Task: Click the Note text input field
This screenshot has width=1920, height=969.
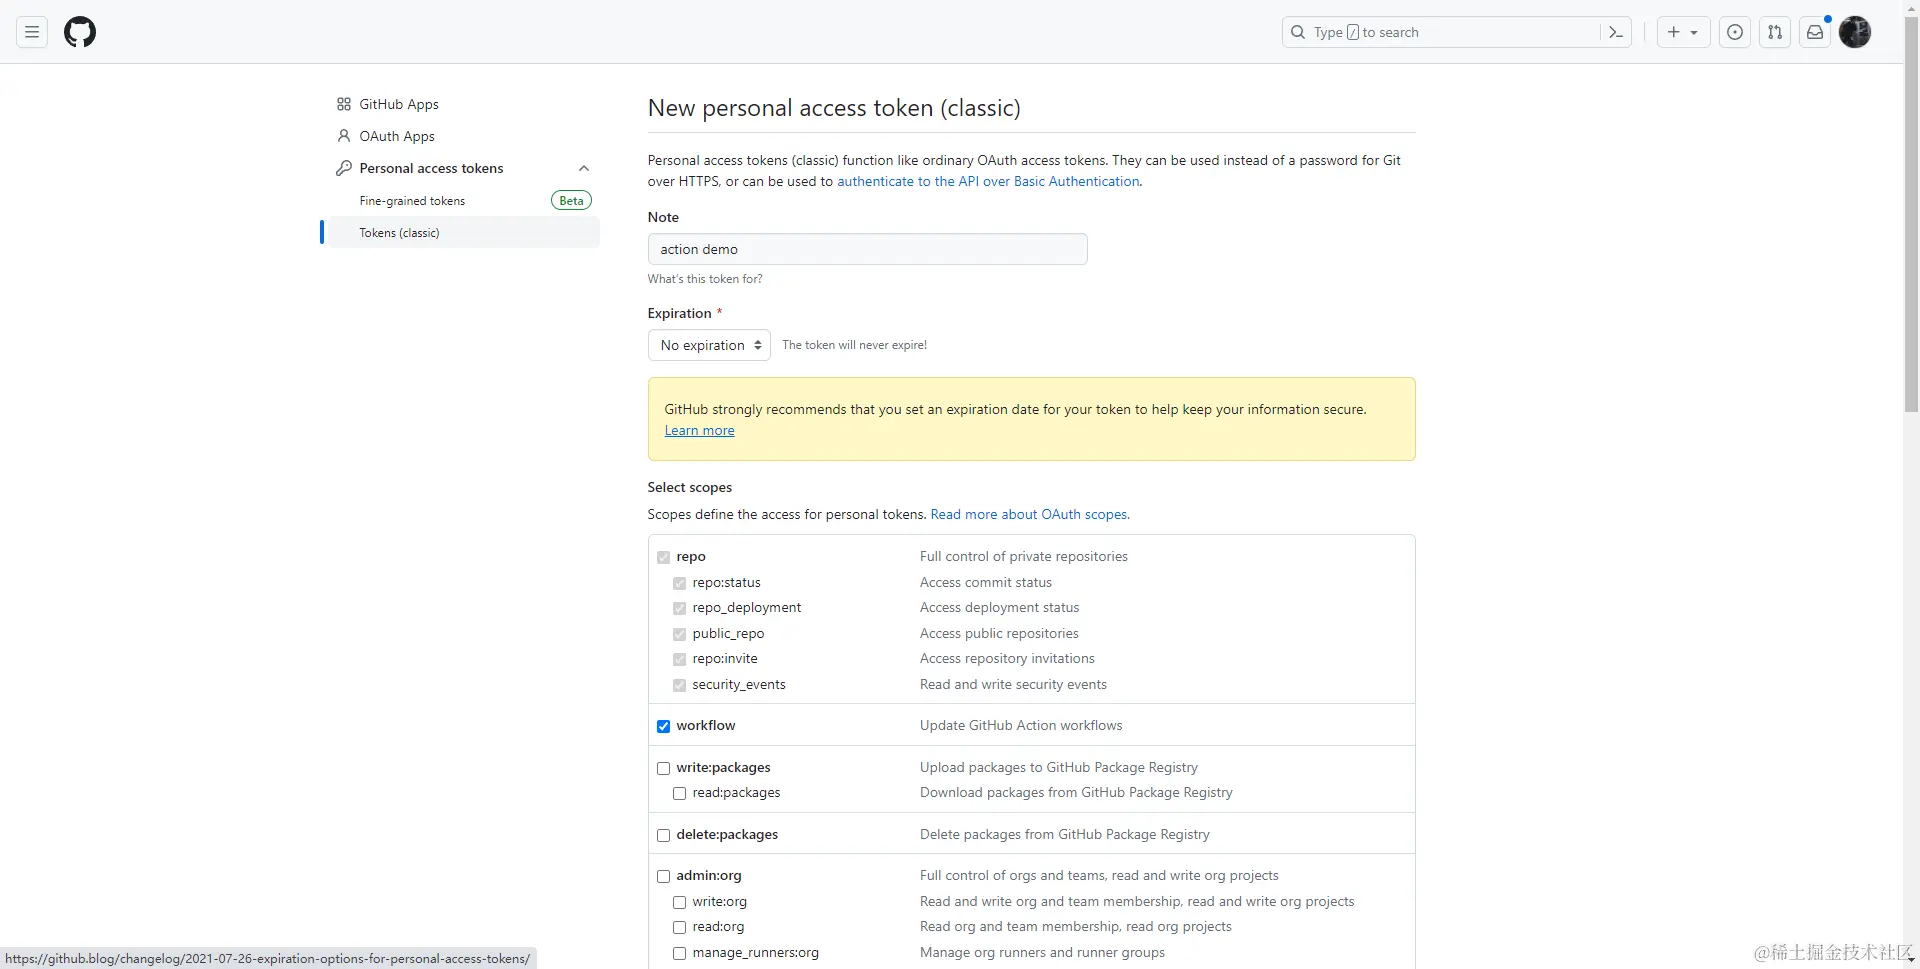Action: click(x=867, y=249)
